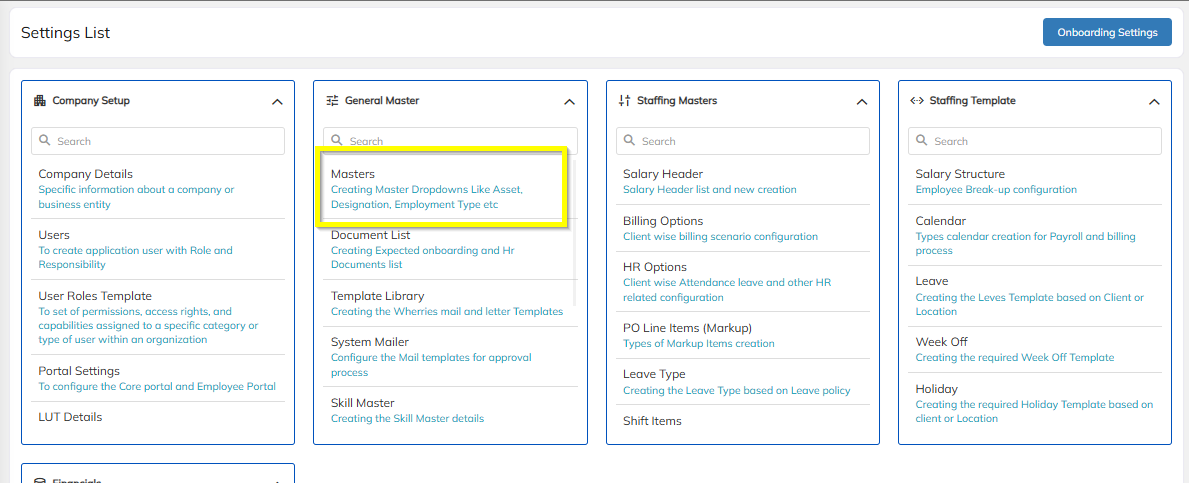The width and height of the screenshot is (1189, 483).
Task: Focus the General Master search box
Action: click(x=450, y=141)
